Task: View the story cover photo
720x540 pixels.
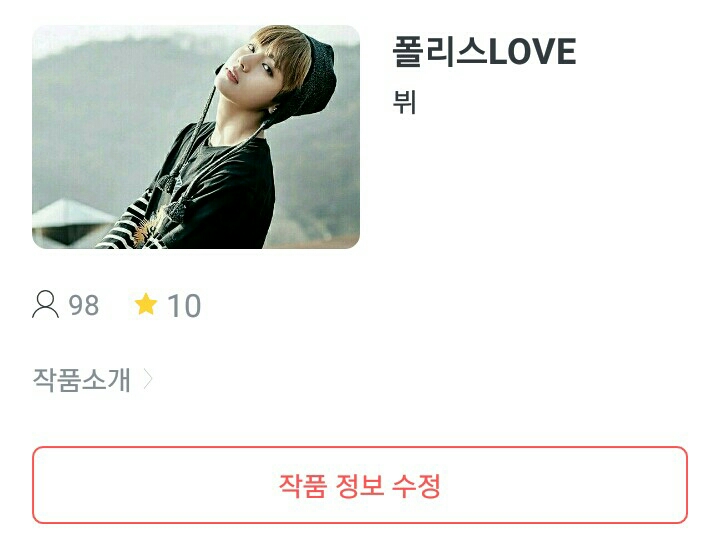Action: click(x=196, y=137)
